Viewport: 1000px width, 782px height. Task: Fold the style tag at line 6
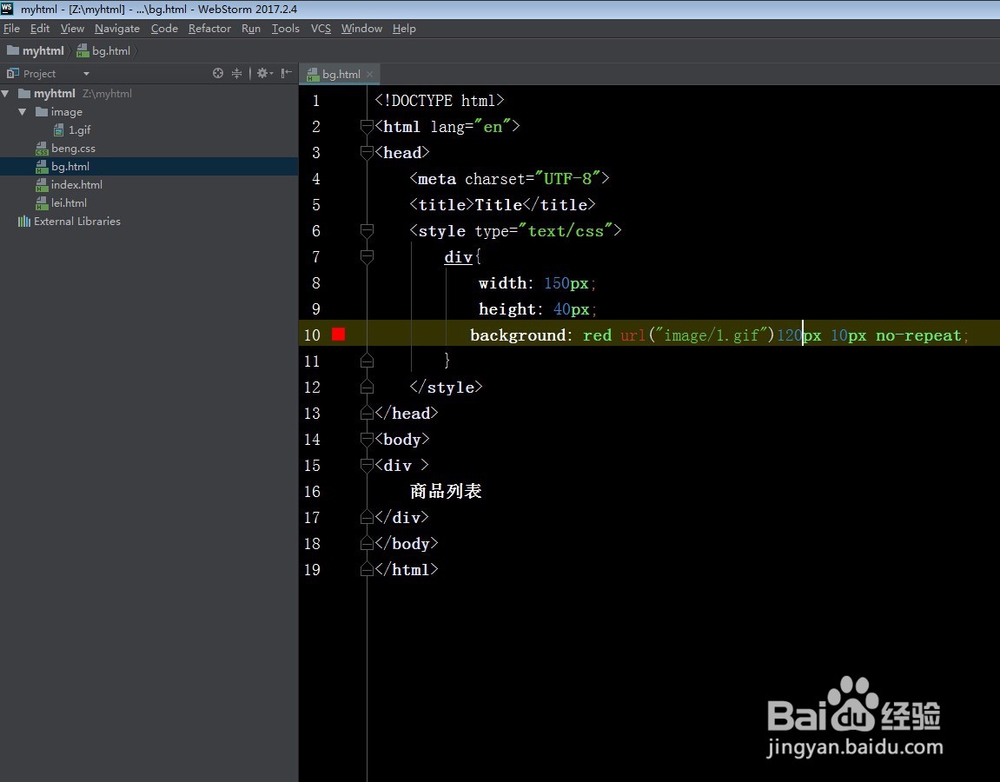tap(367, 230)
